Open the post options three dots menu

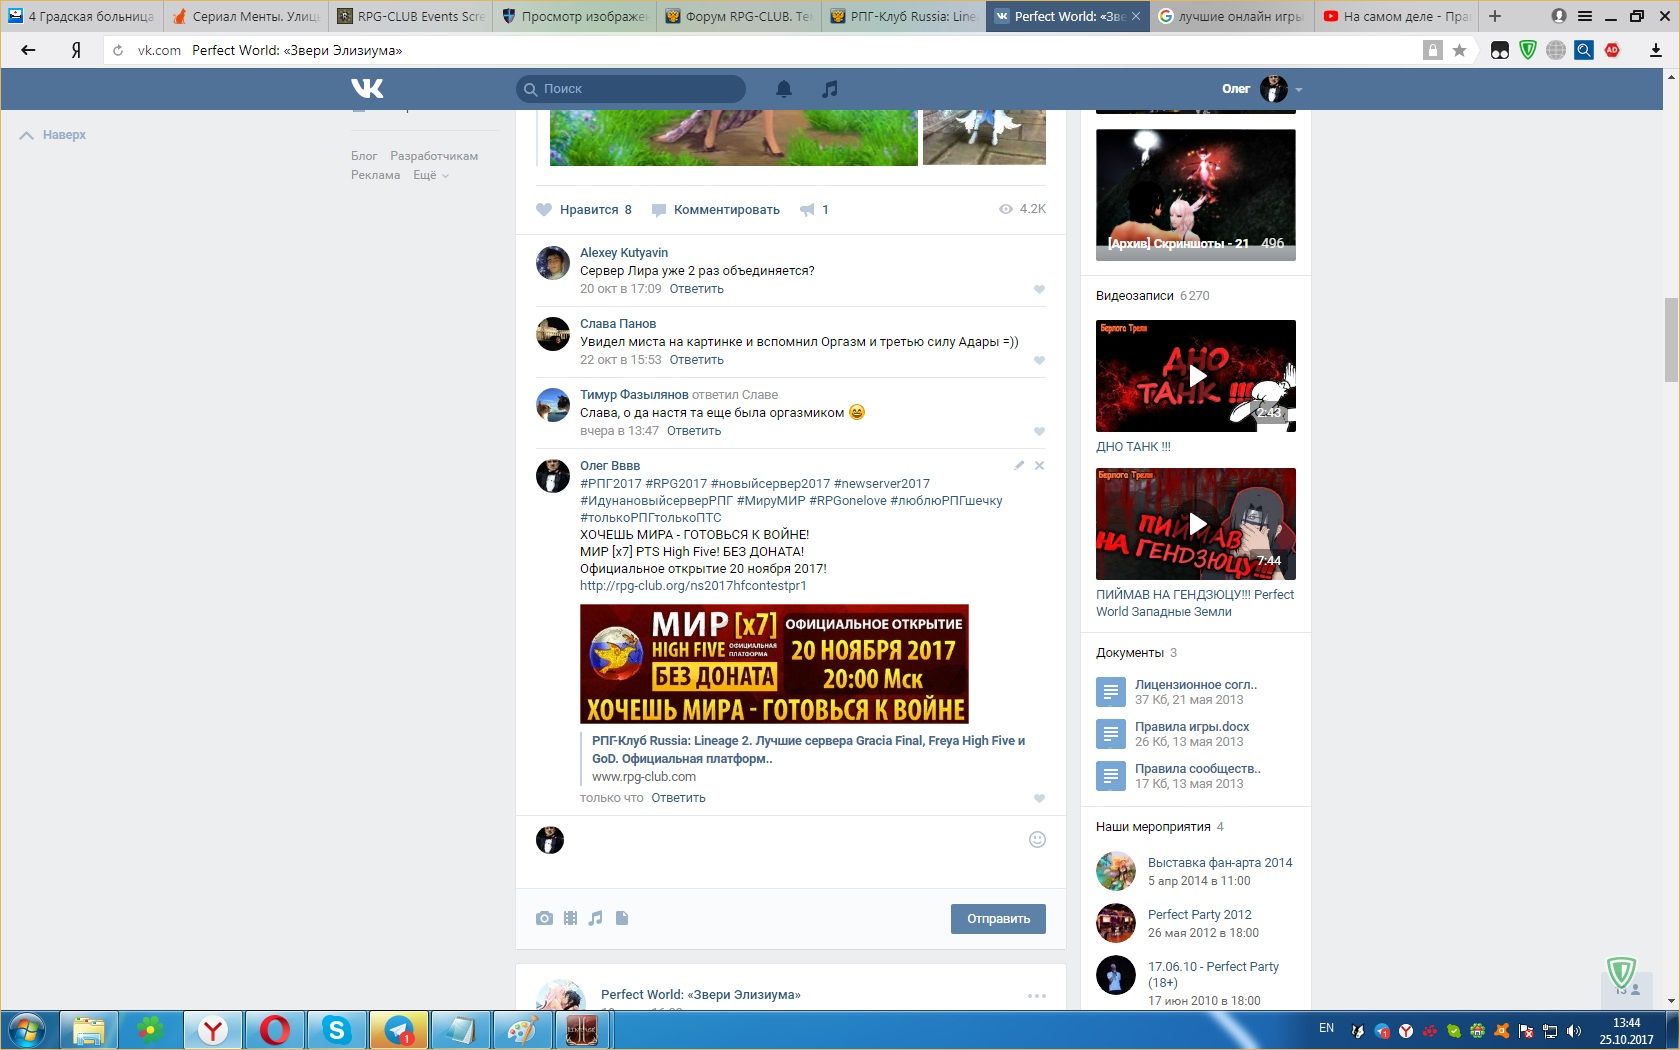(x=1037, y=996)
